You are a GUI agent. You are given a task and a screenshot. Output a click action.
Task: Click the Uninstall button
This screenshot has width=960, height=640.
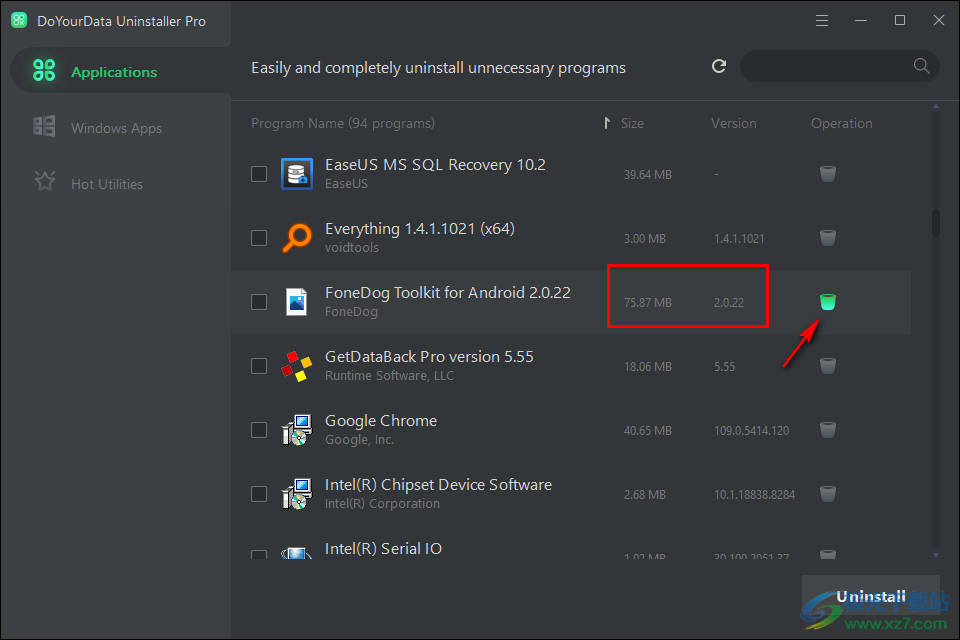[871, 597]
